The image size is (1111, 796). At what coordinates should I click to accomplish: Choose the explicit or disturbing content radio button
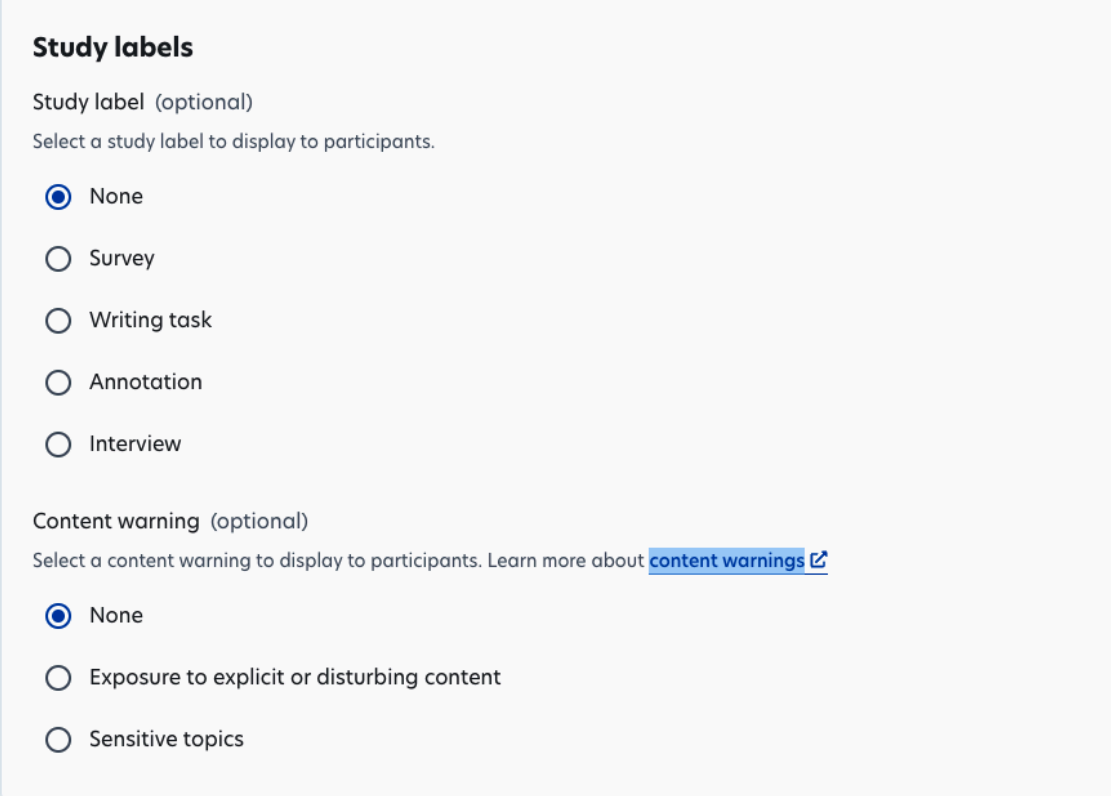tap(58, 678)
